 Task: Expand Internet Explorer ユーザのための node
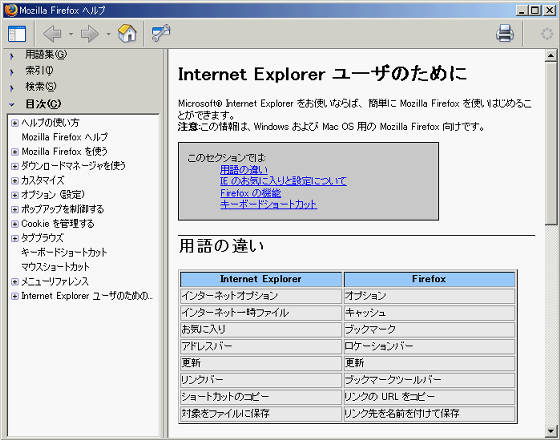(15, 296)
